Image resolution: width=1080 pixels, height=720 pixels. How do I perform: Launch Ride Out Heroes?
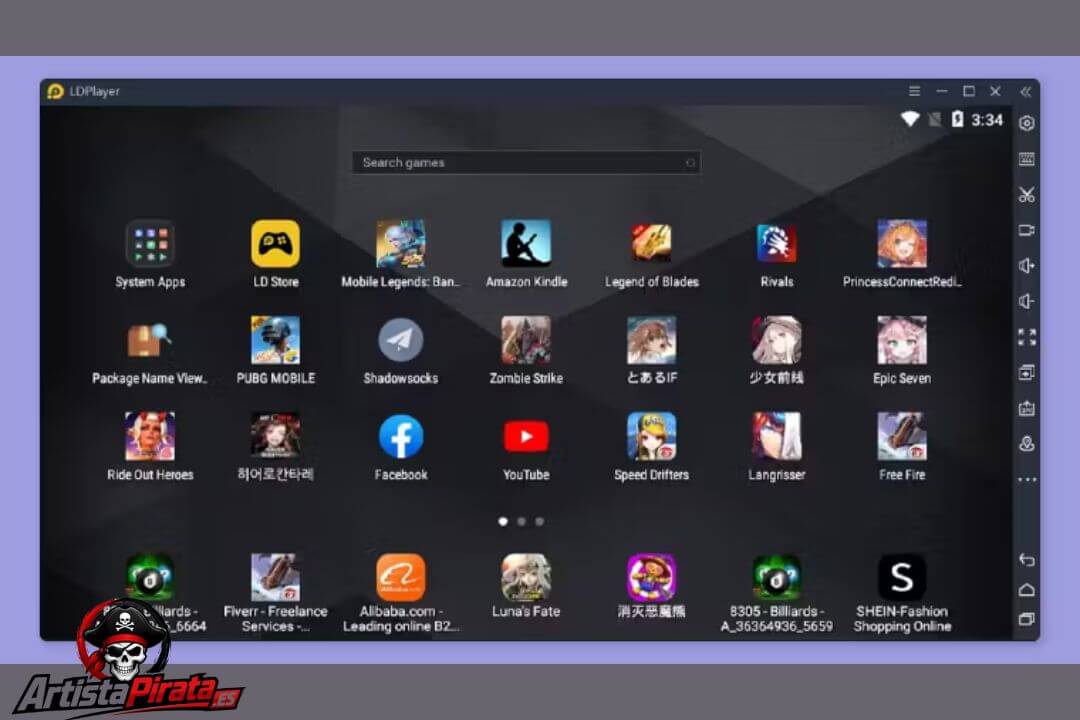click(x=150, y=437)
